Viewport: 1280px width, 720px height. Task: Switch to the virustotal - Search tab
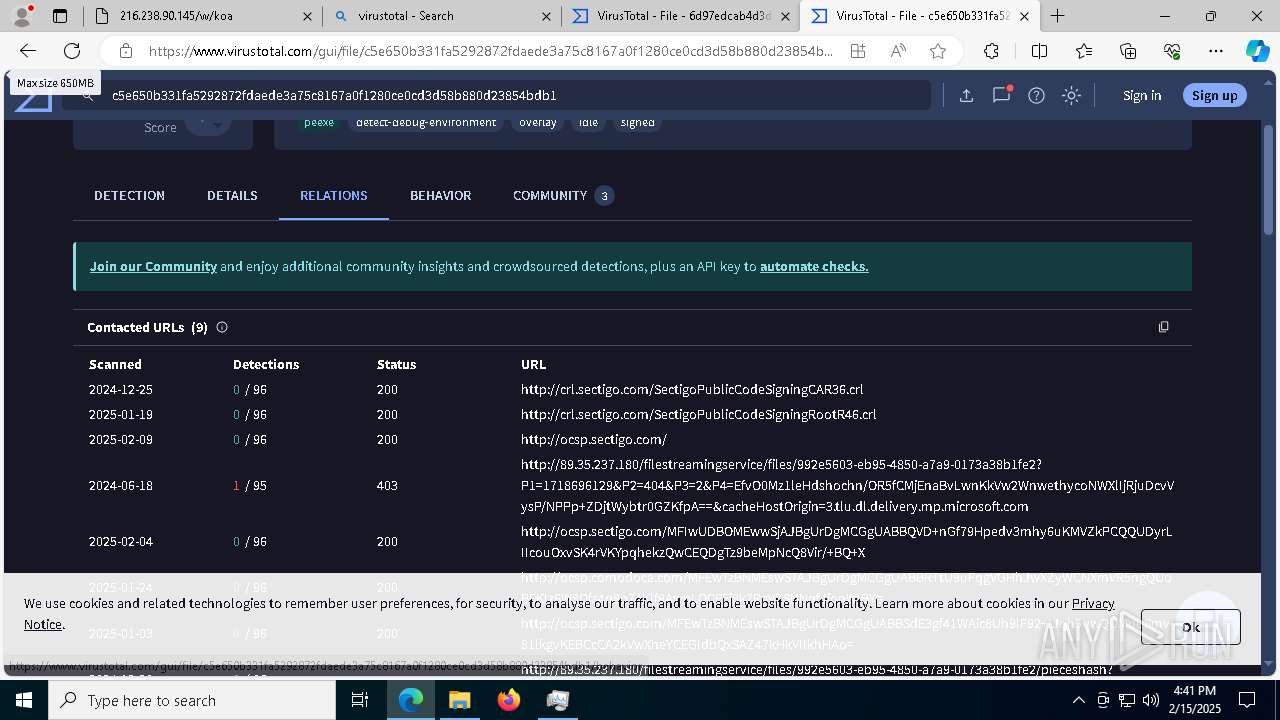click(440, 16)
